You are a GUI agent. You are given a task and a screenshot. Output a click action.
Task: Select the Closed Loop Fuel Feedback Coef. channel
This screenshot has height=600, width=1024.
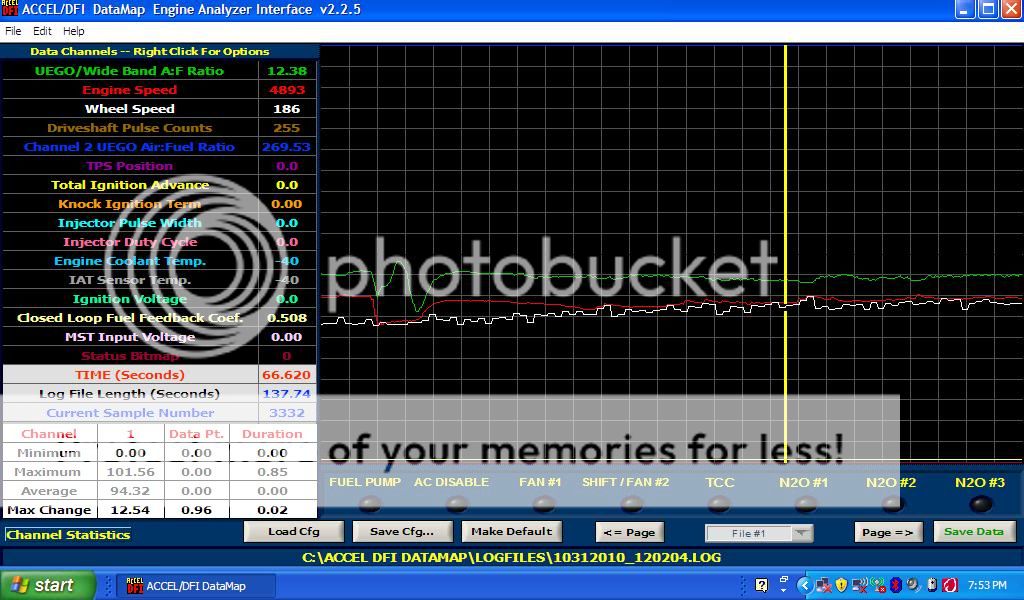[x=129, y=317]
